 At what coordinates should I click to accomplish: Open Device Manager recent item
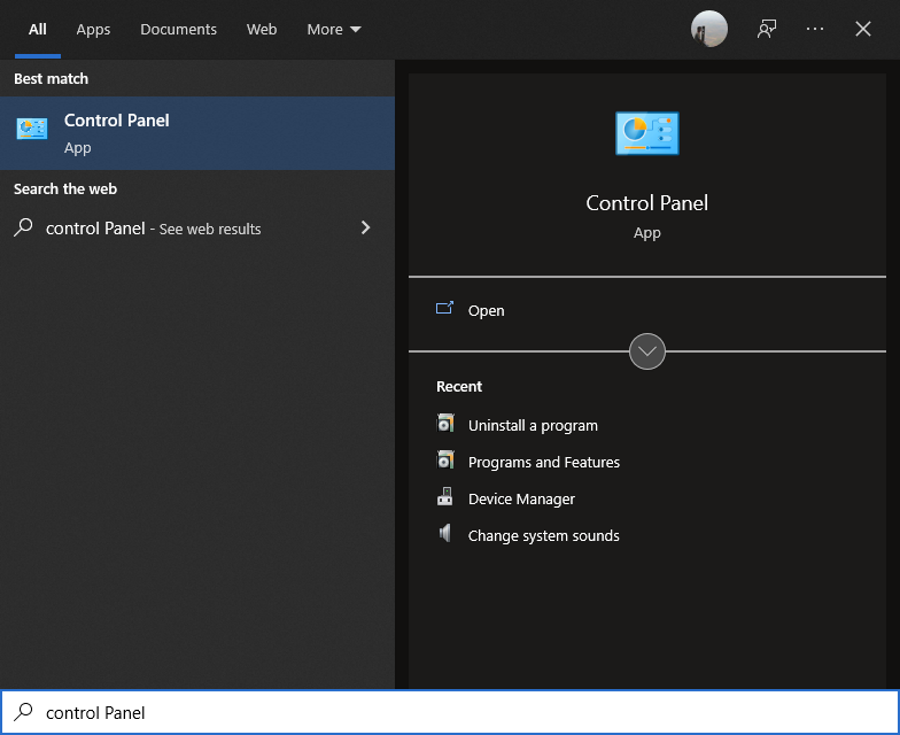[x=521, y=499]
